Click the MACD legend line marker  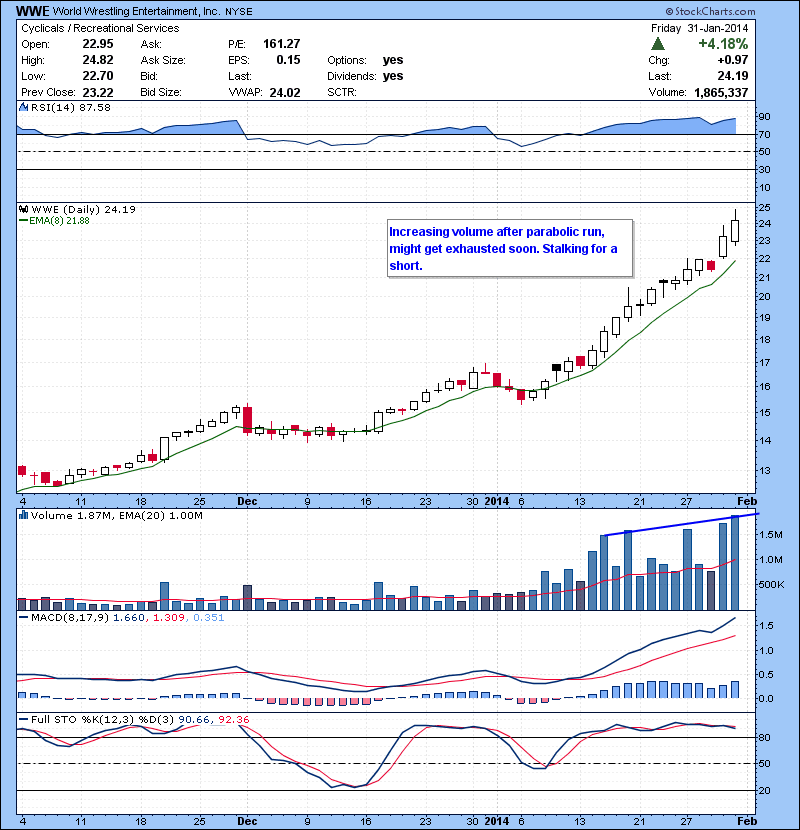[x=23, y=617]
